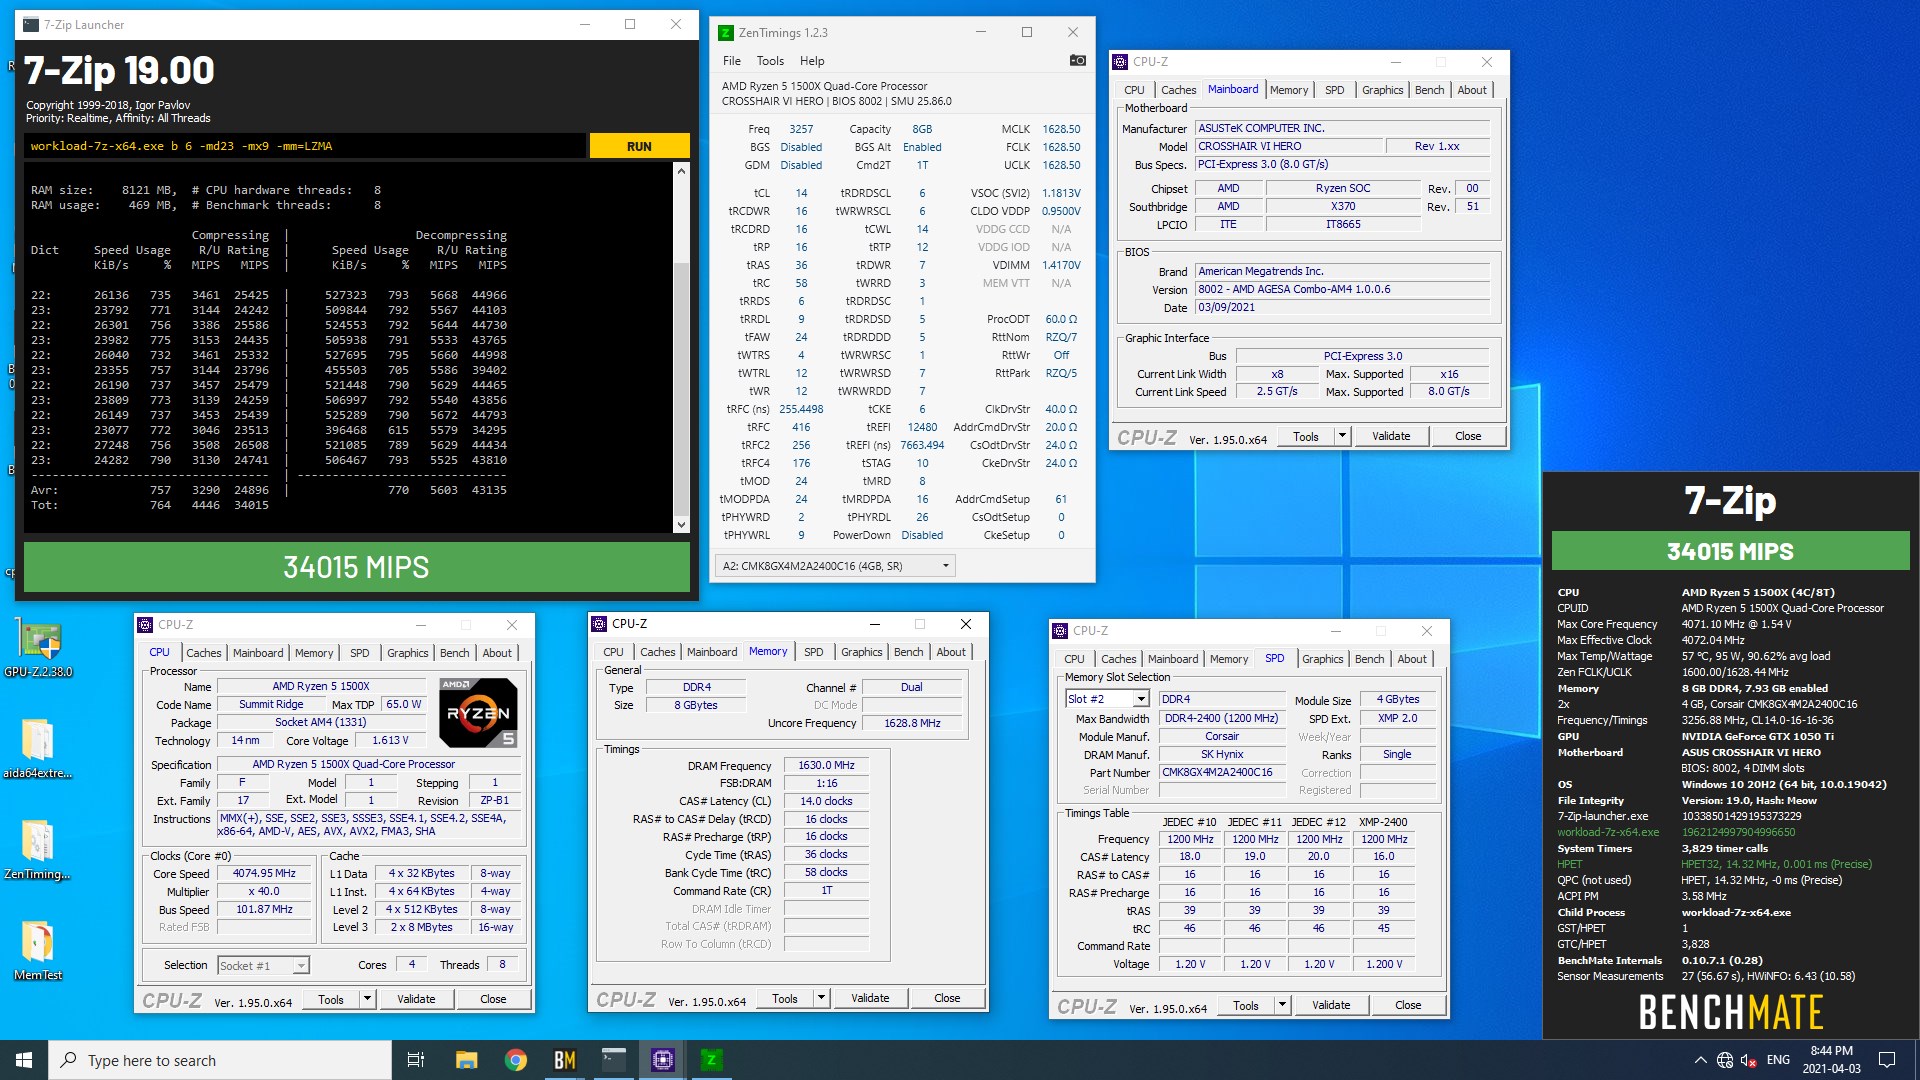Click the CPU-Z taskbar icon
The height and width of the screenshot is (1080, 1920).
pyautogui.click(x=662, y=1060)
